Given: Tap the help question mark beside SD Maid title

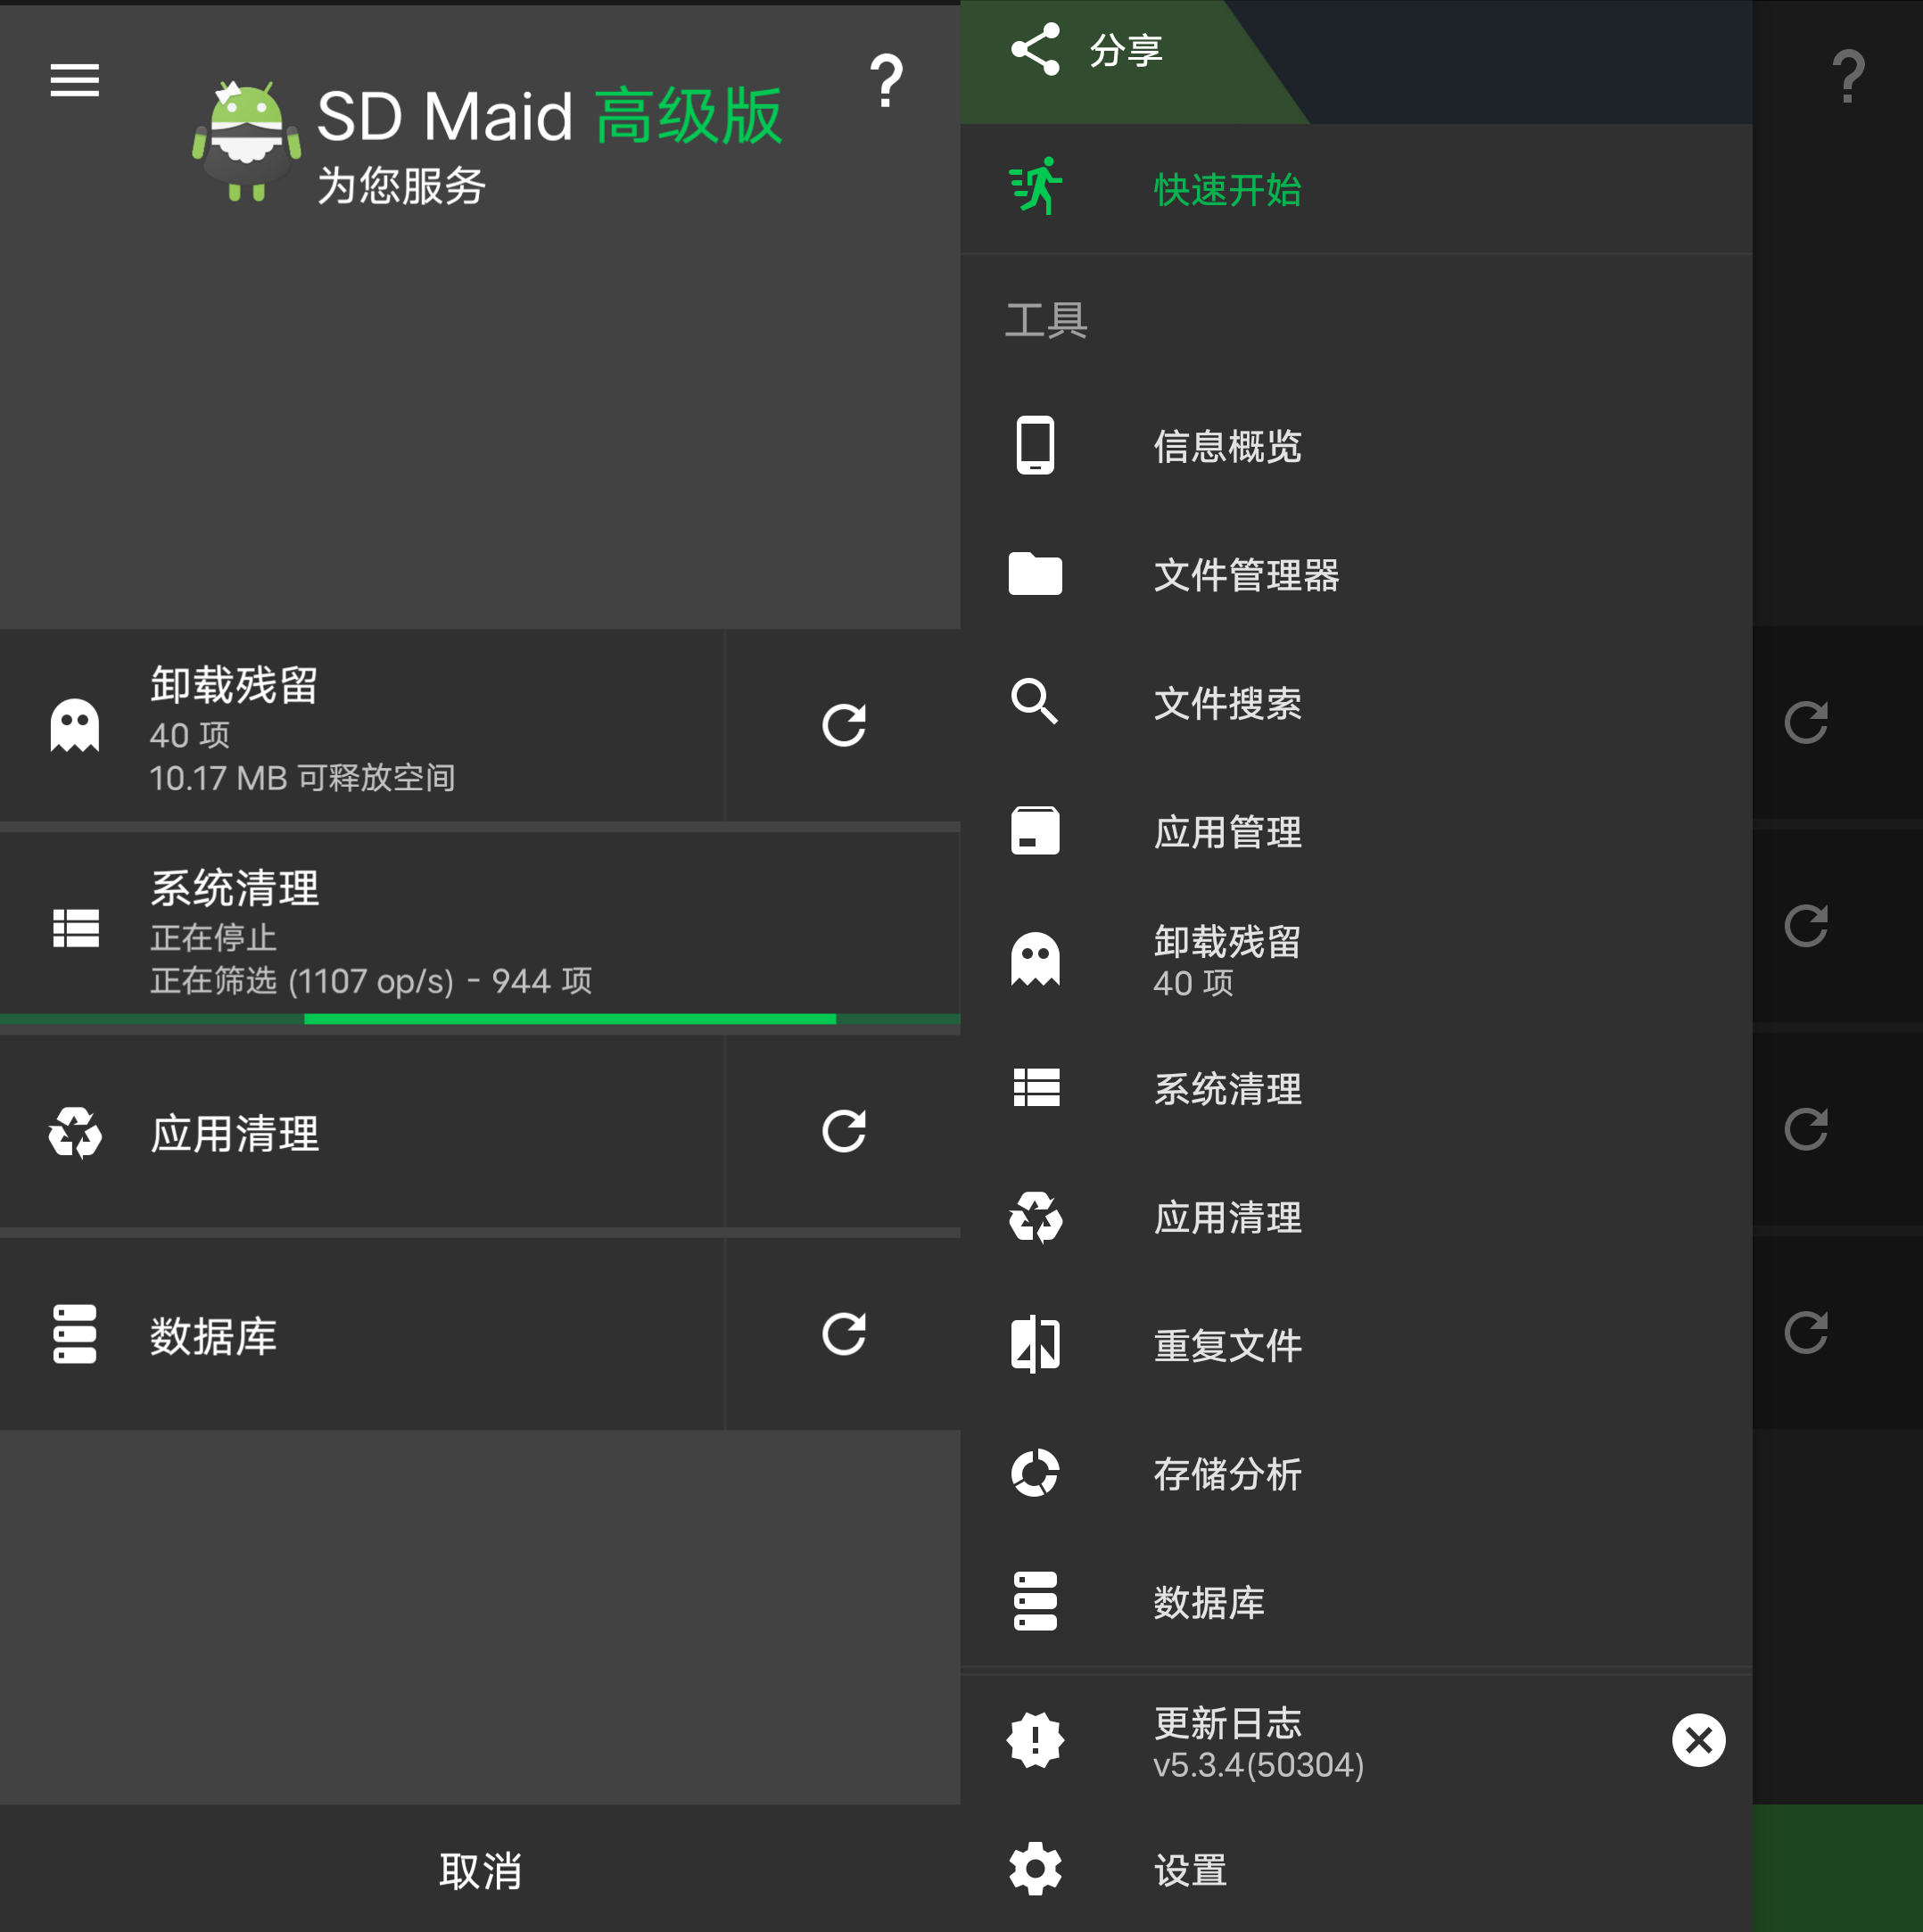Looking at the screenshot, I should 886,81.
